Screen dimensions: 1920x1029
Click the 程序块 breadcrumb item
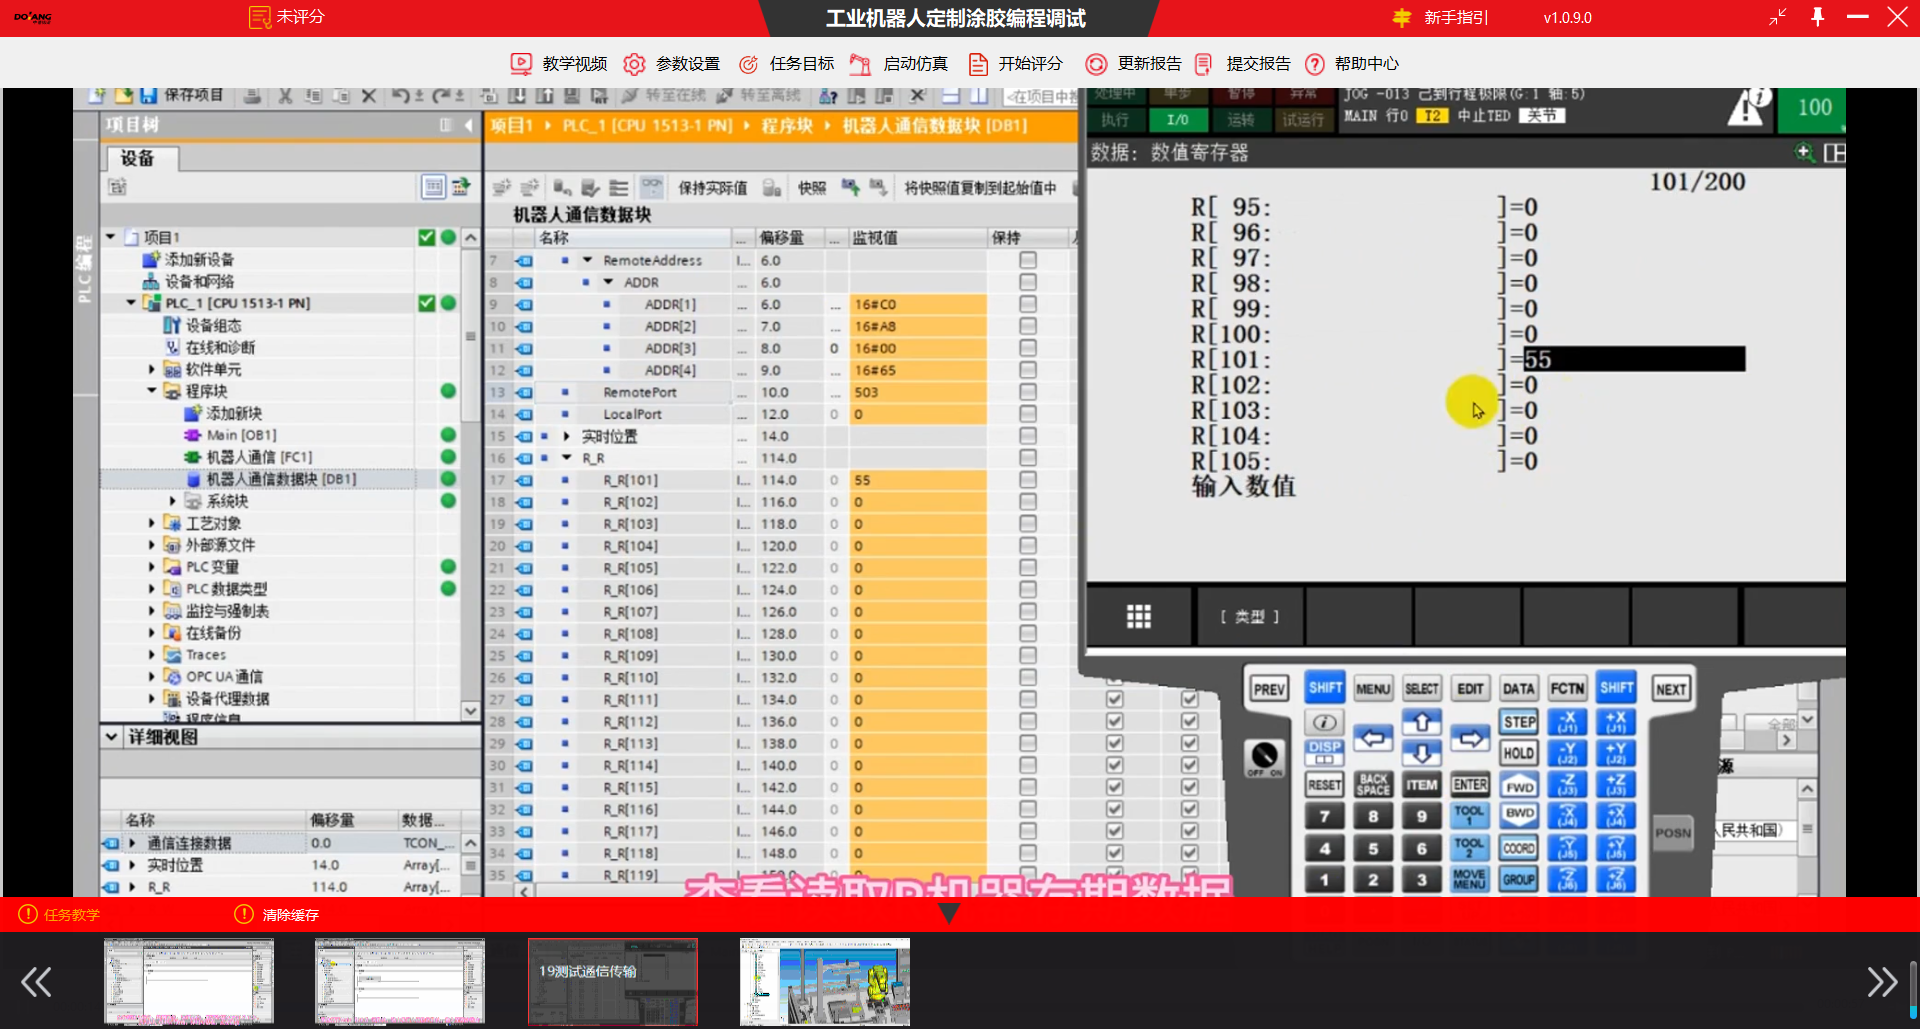(x=787, y=126)
